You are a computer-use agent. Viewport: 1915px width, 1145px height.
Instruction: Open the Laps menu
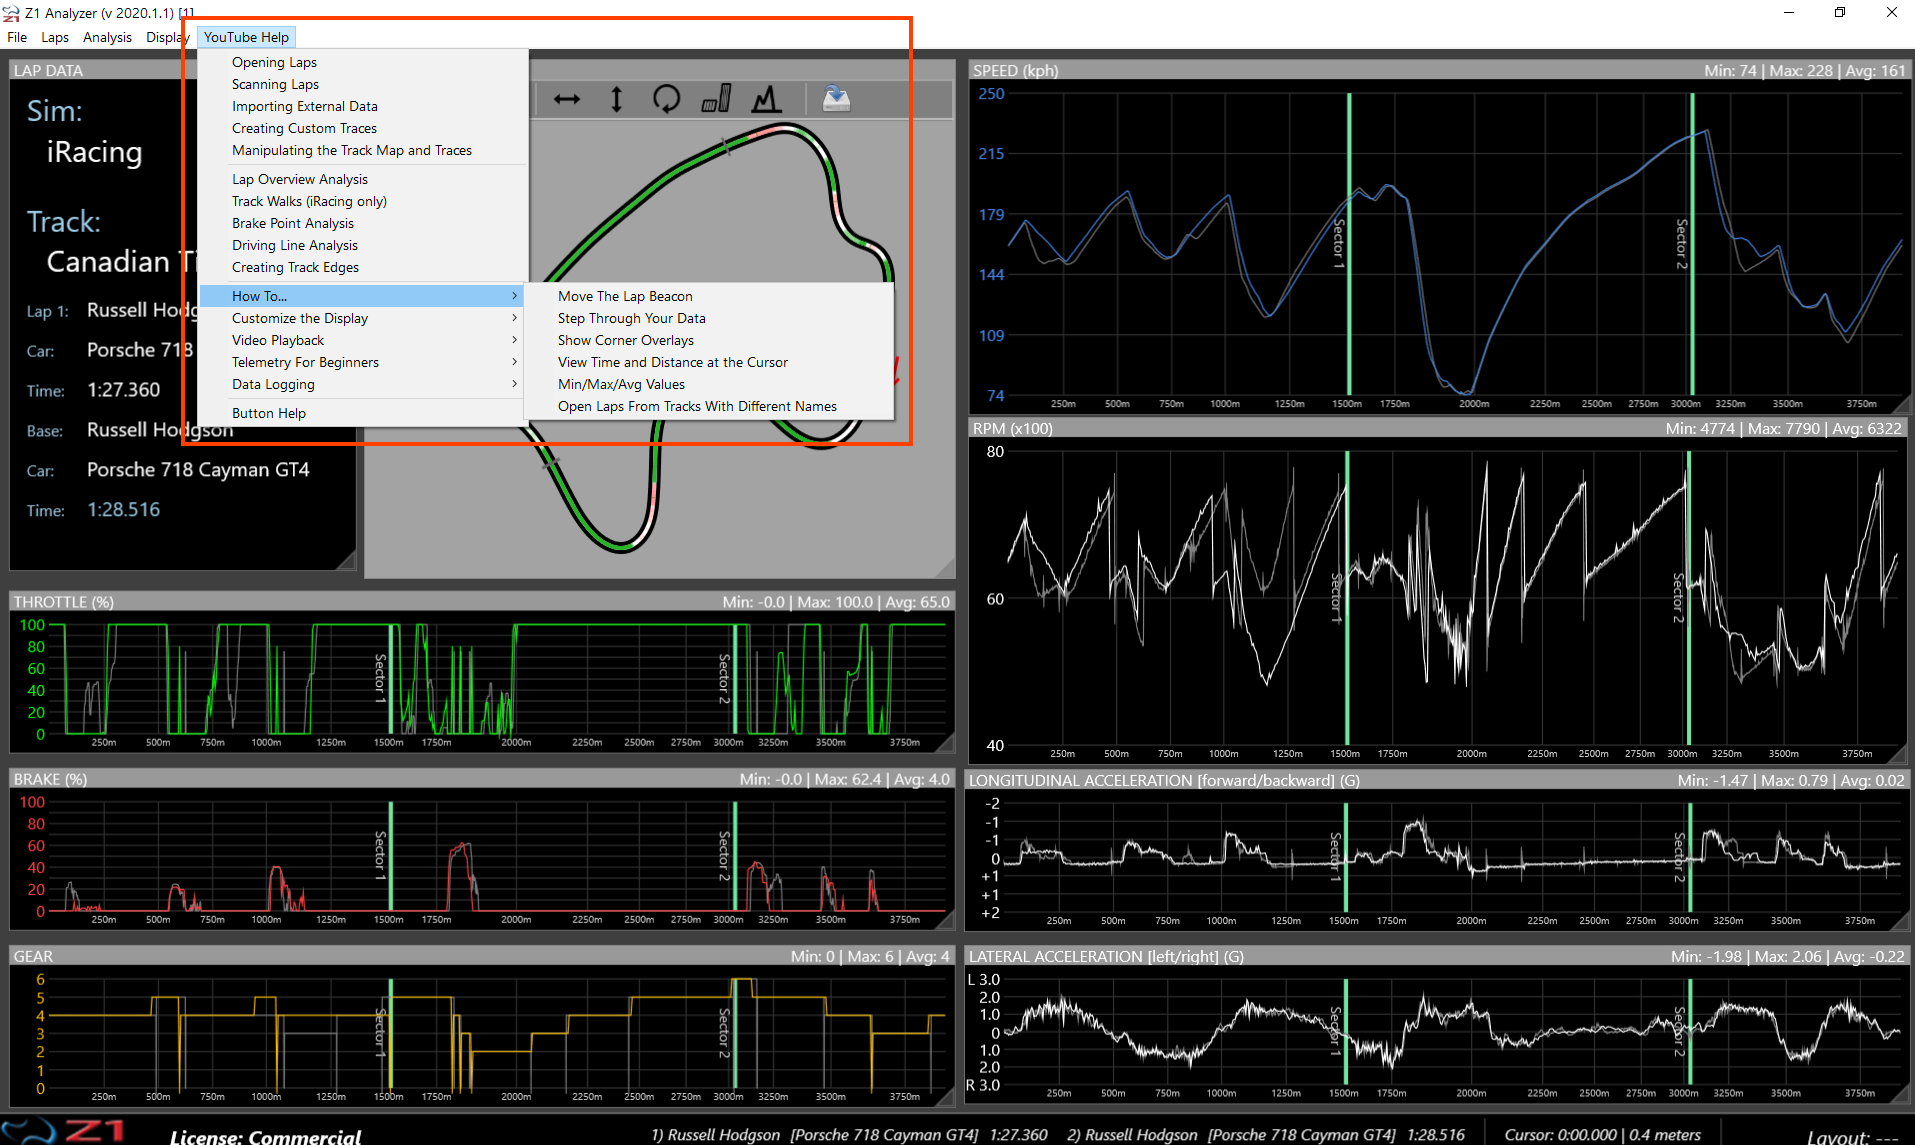(55, 37)
